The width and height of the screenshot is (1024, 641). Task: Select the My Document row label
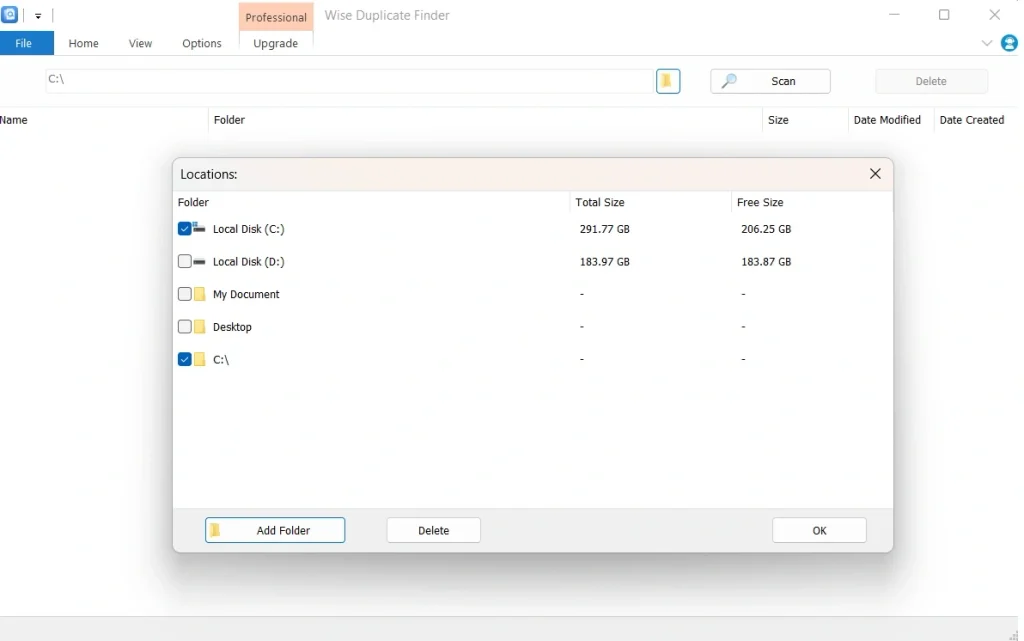(x=246, y=294)
